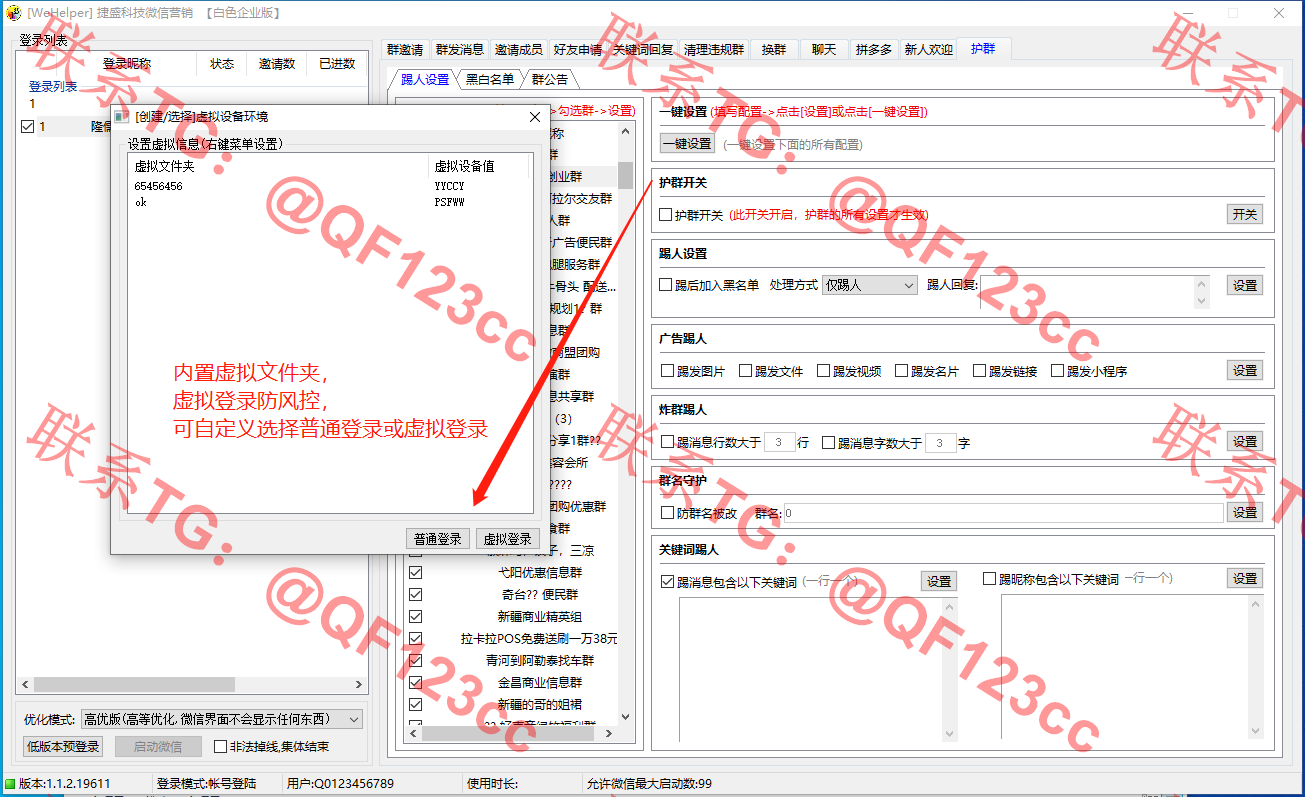Tick the 踢发文件 checkbox
The width and height of the screenshot is (1305, 797).
coord(746,371)
